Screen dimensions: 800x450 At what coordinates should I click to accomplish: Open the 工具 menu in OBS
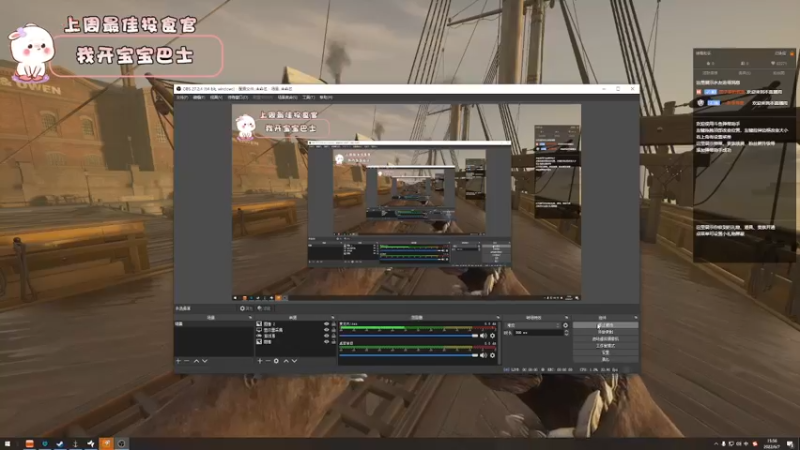click(308, 97)
